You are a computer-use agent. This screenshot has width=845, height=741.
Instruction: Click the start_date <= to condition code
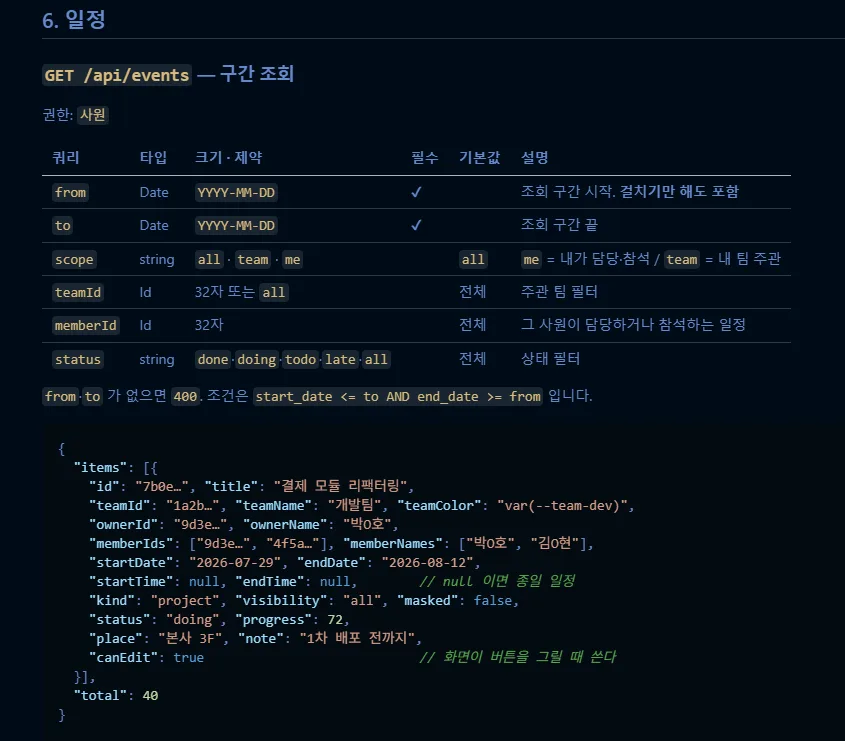(398, 397)
